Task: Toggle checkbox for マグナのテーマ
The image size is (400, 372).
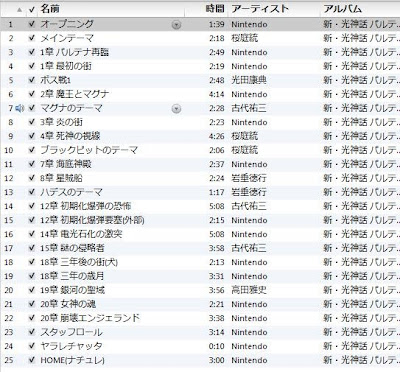Action: 32,108
